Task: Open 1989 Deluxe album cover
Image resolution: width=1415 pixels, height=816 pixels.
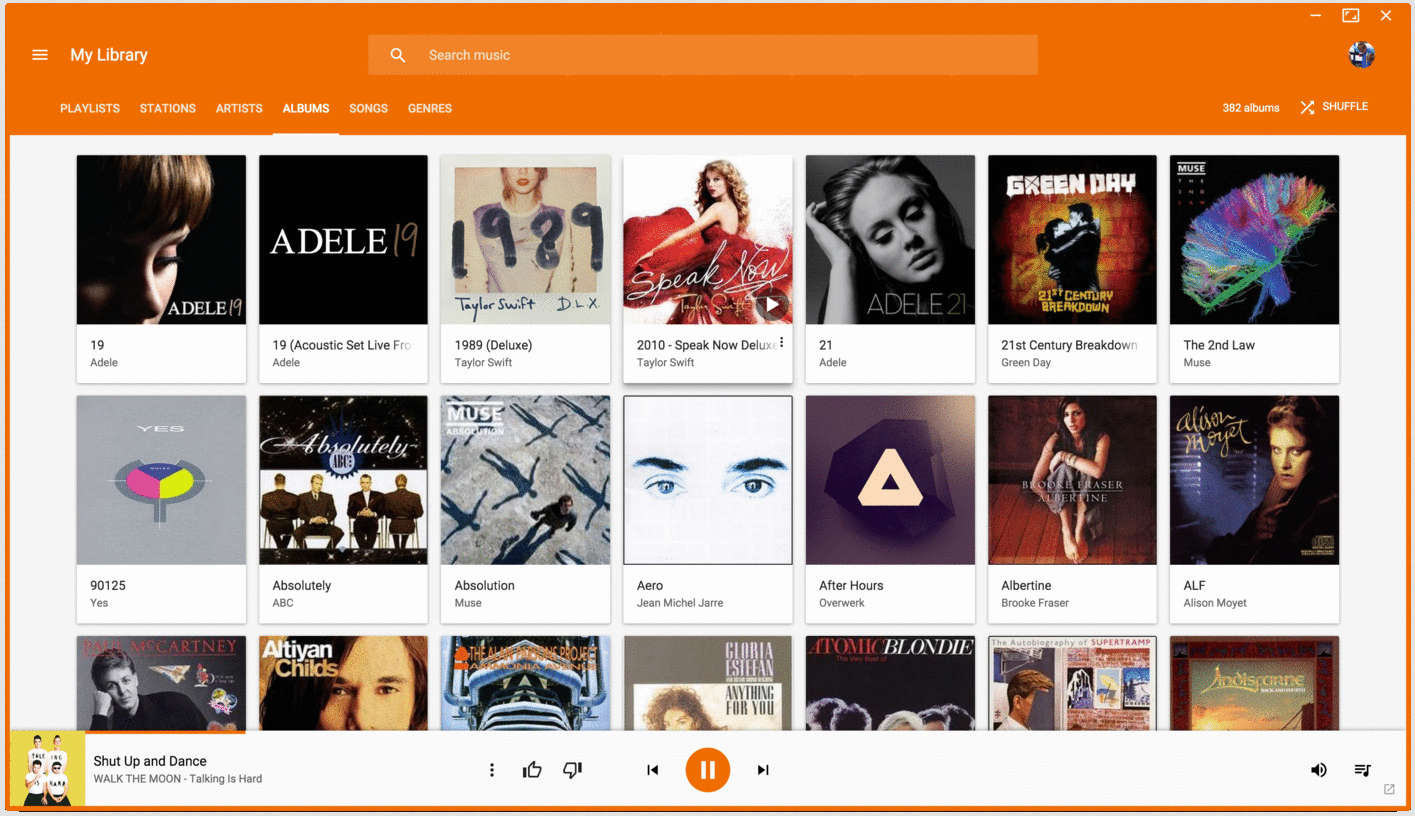Action: [526, 239]
